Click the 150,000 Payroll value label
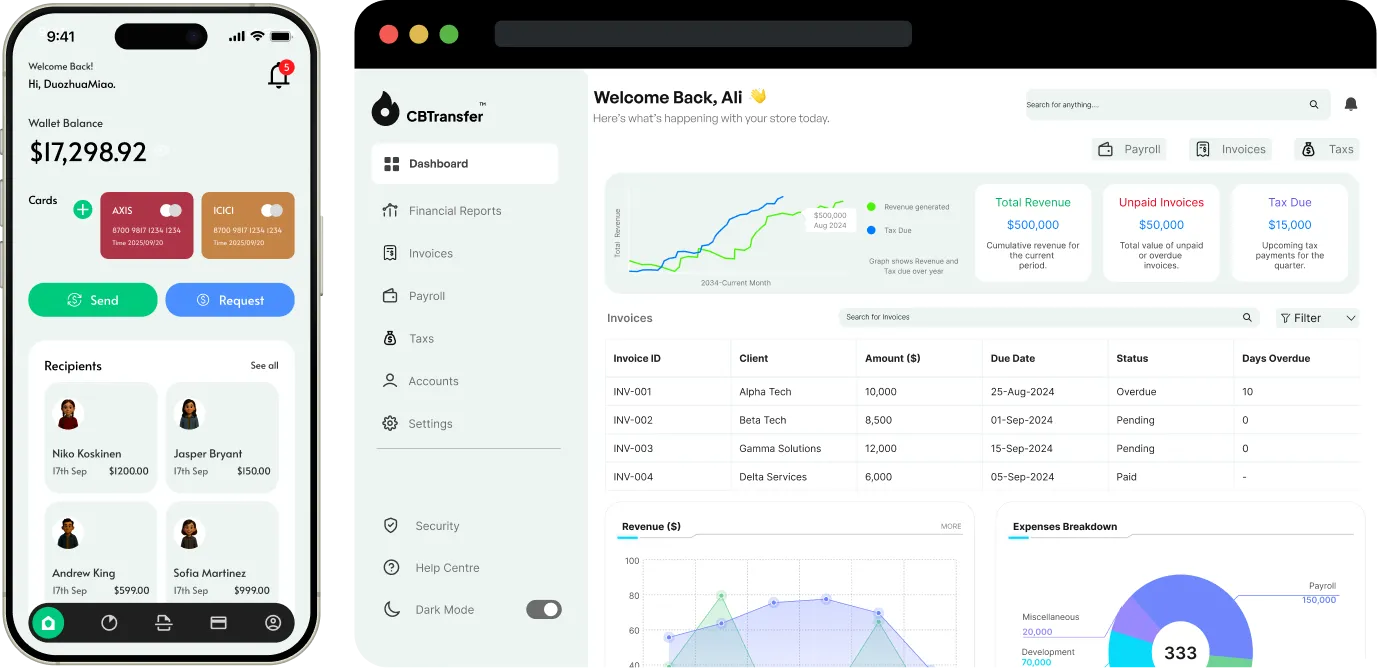Image resolution: width=1377 pixels, height=668 pixels. coord(1319,600)
